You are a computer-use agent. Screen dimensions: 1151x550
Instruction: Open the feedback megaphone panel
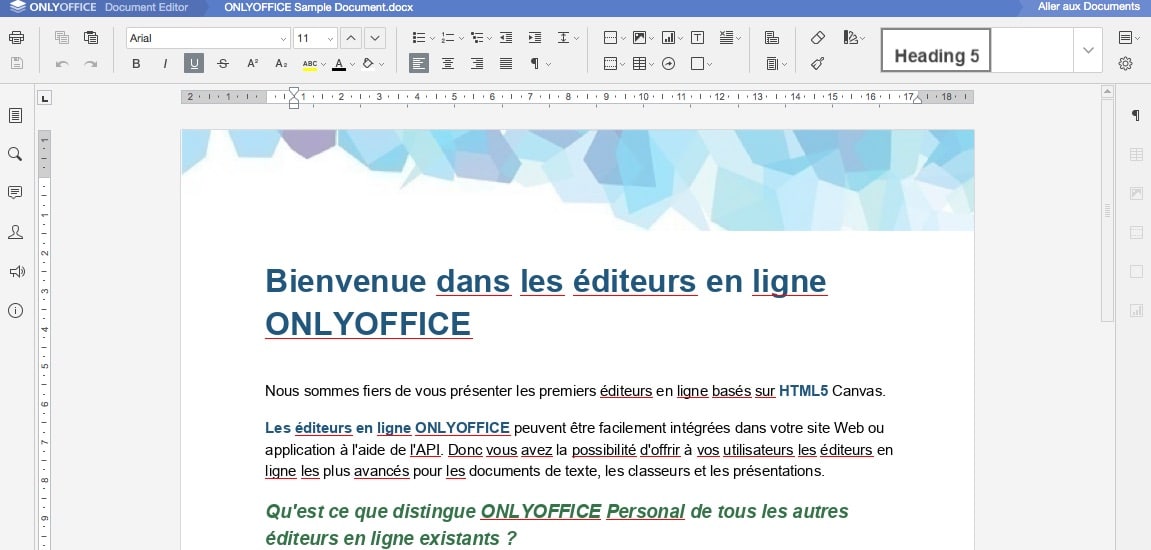point(15,272)
